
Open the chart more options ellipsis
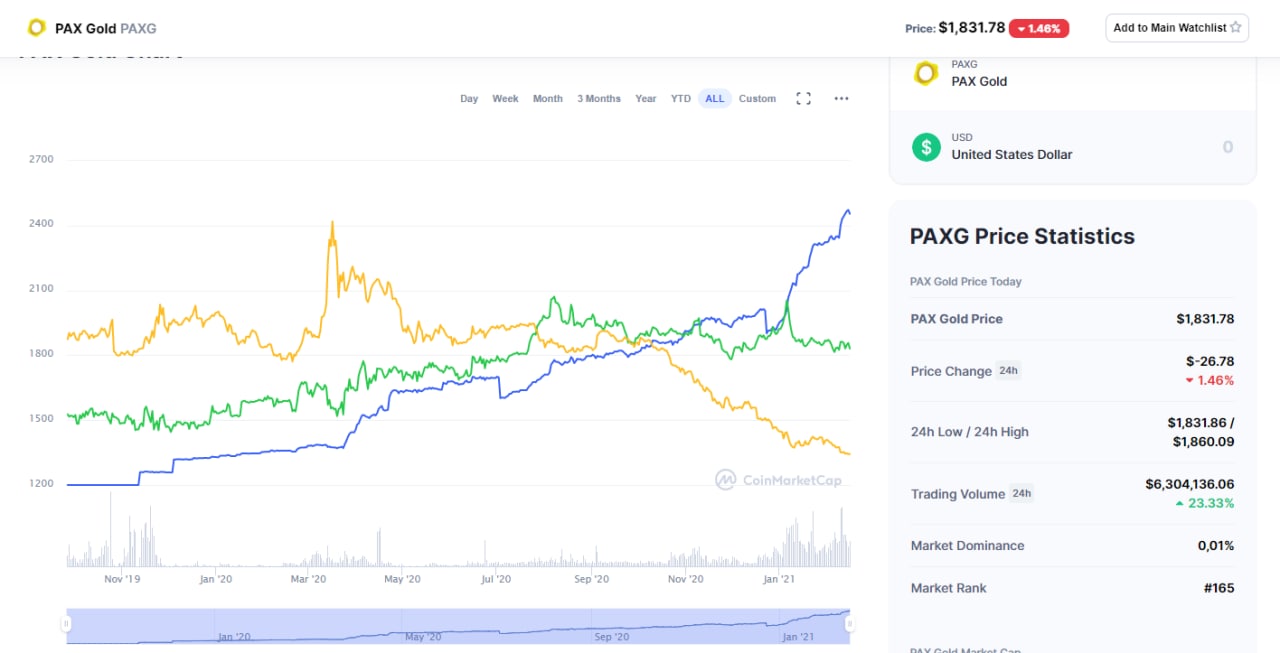[x=841, y=99]
